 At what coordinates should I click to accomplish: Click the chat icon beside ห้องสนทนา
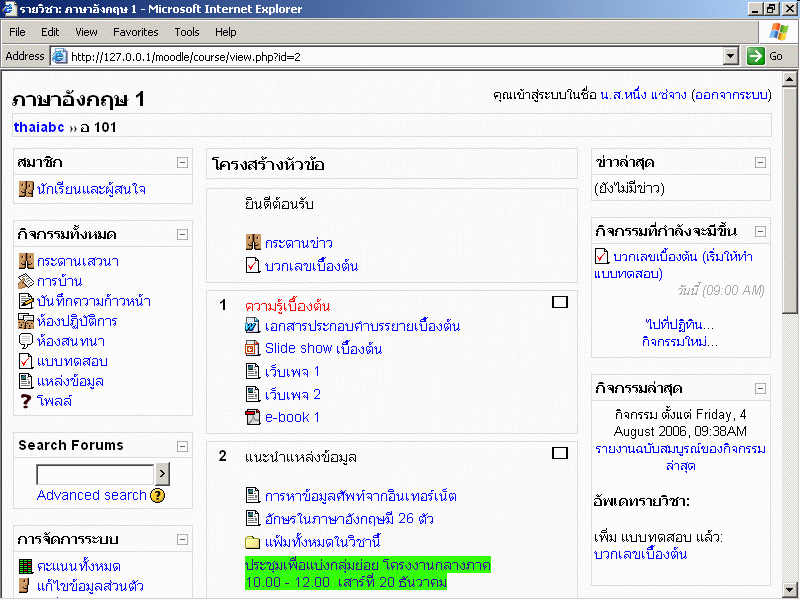(x=26, y=341)
